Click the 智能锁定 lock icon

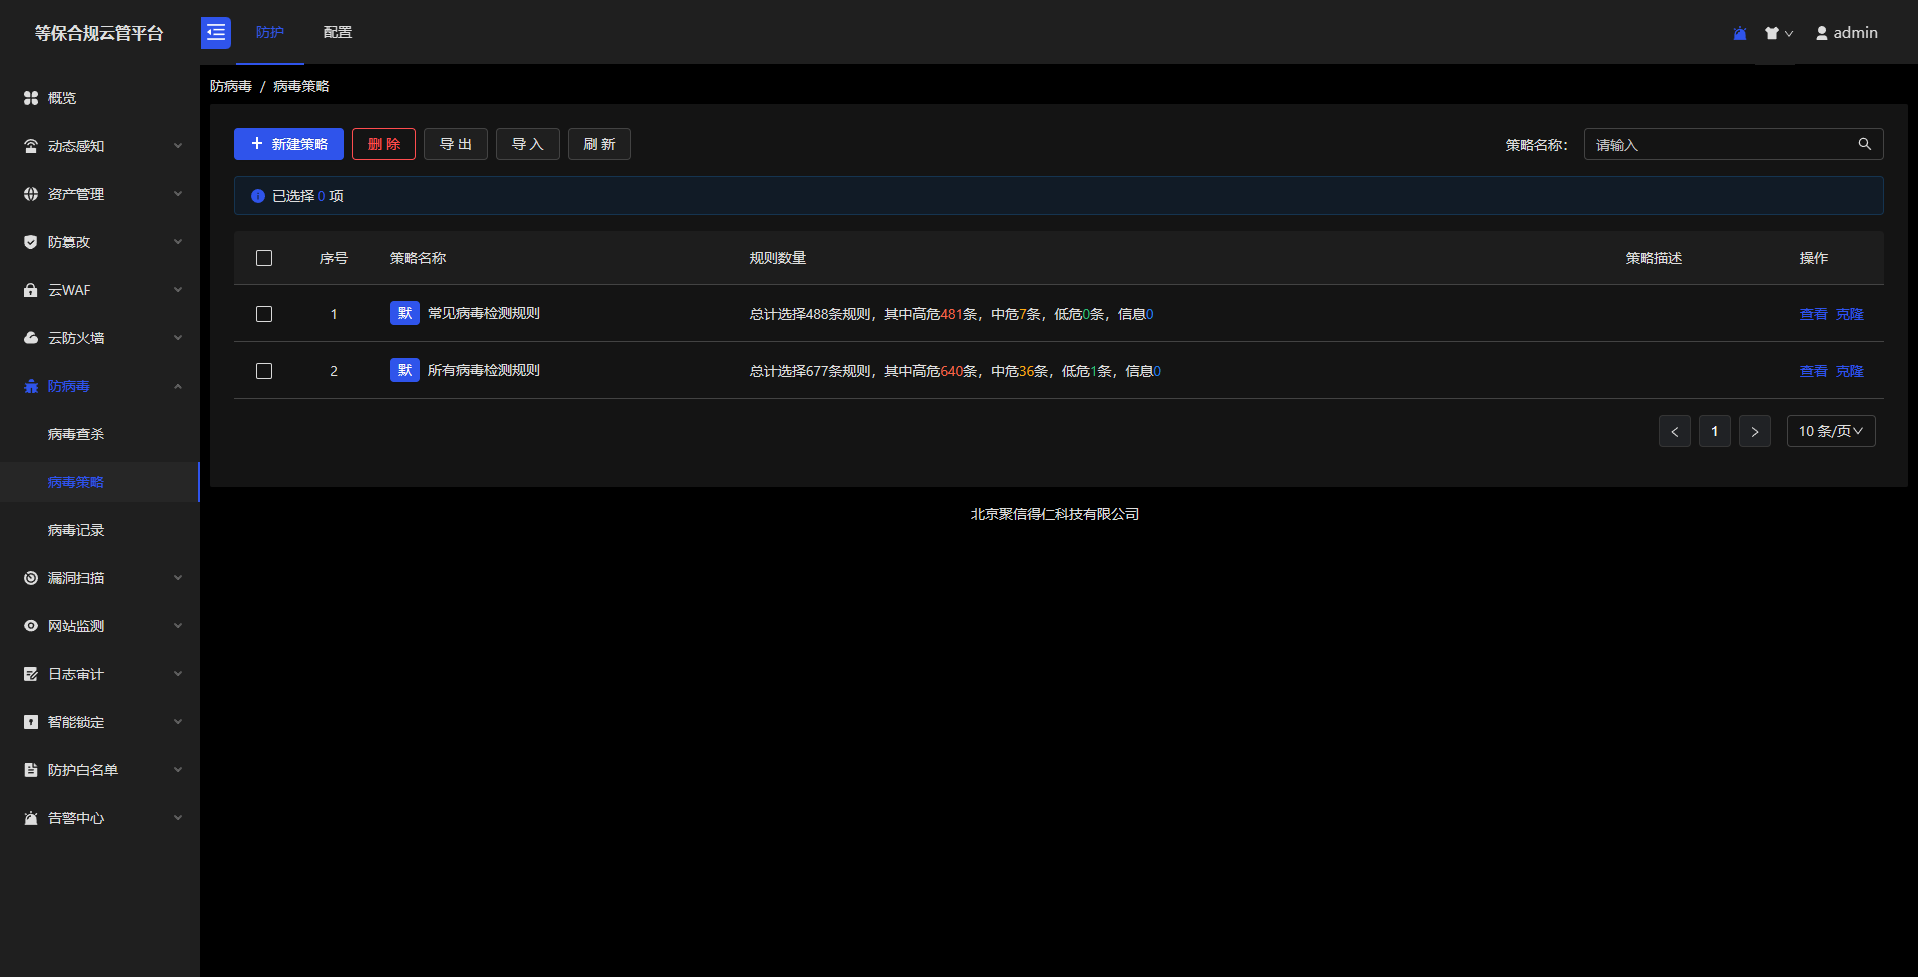31,722
